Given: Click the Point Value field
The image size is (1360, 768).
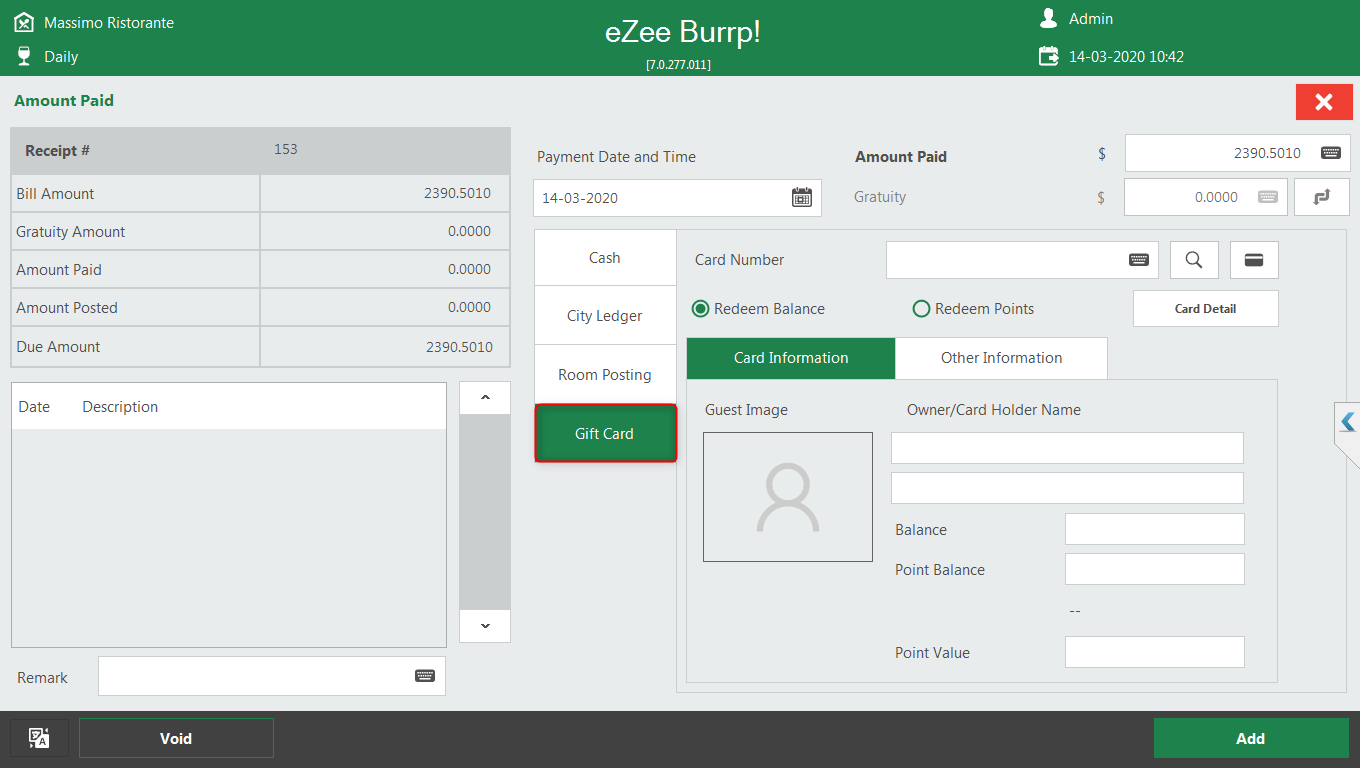Looking at the screenshot, I should point(1154,652).
